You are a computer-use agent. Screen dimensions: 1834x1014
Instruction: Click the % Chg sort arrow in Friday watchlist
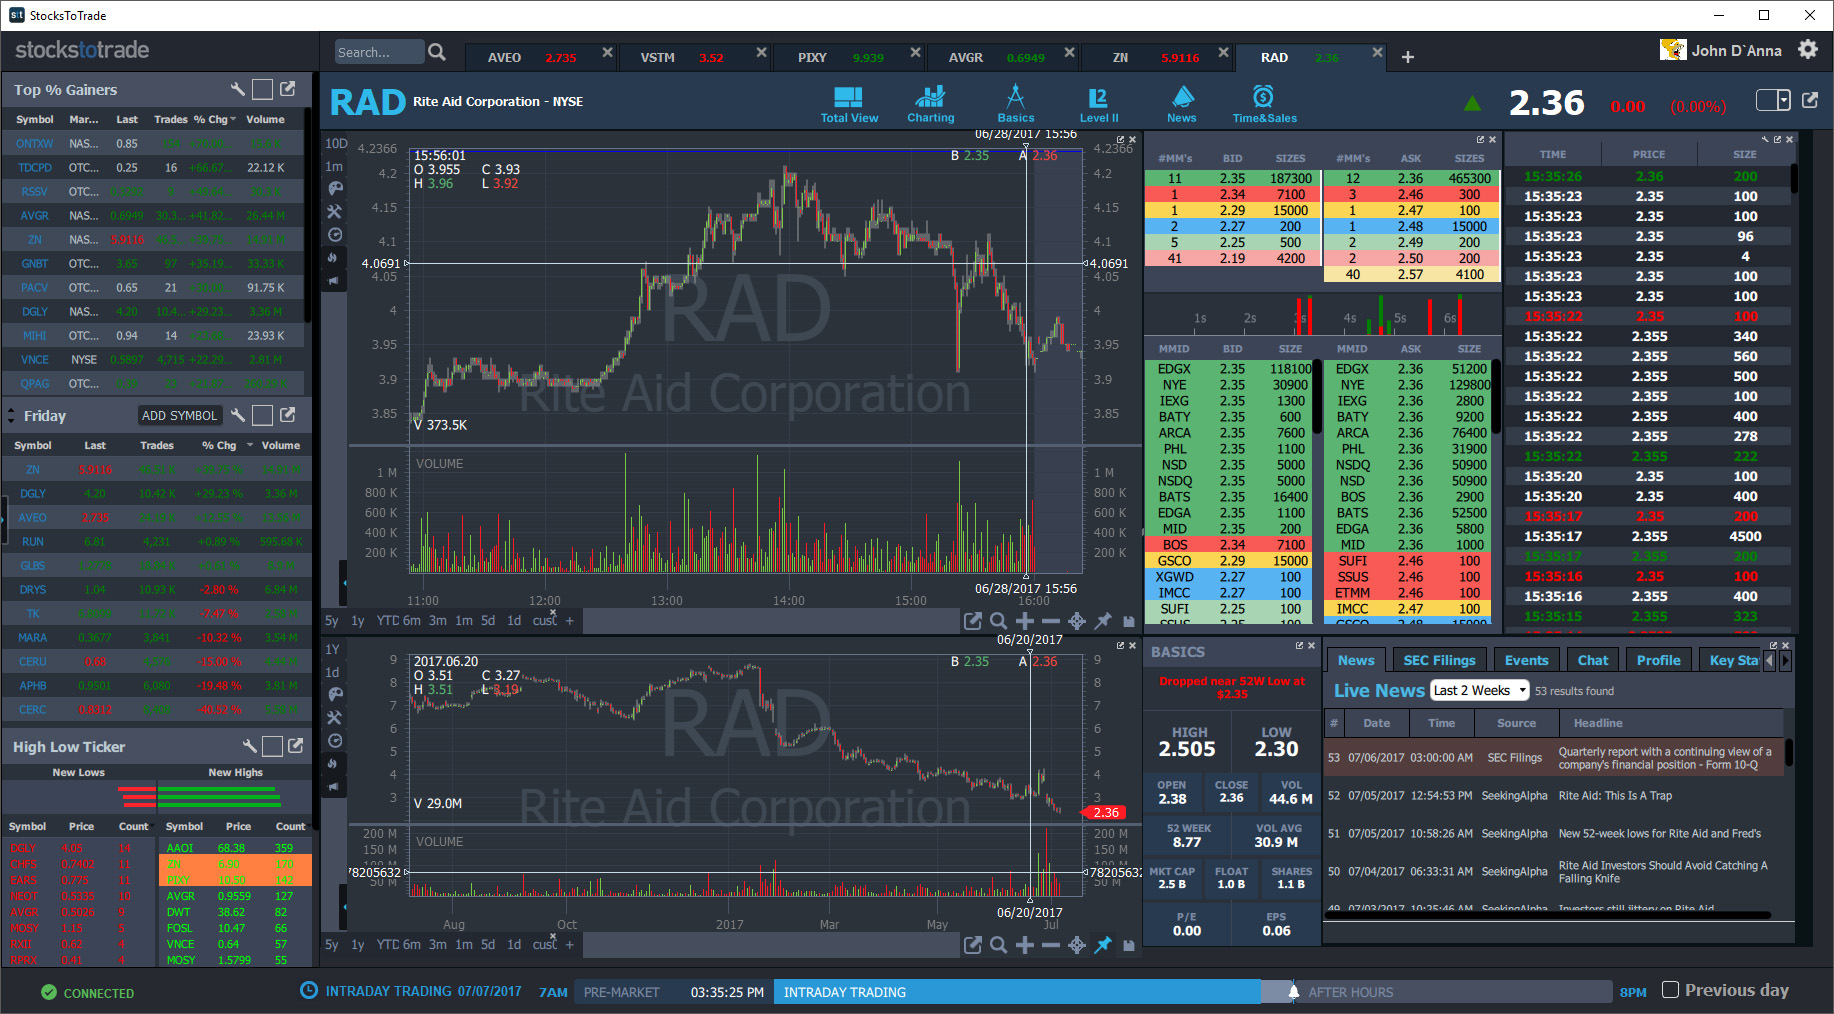[x=250, y=445]
